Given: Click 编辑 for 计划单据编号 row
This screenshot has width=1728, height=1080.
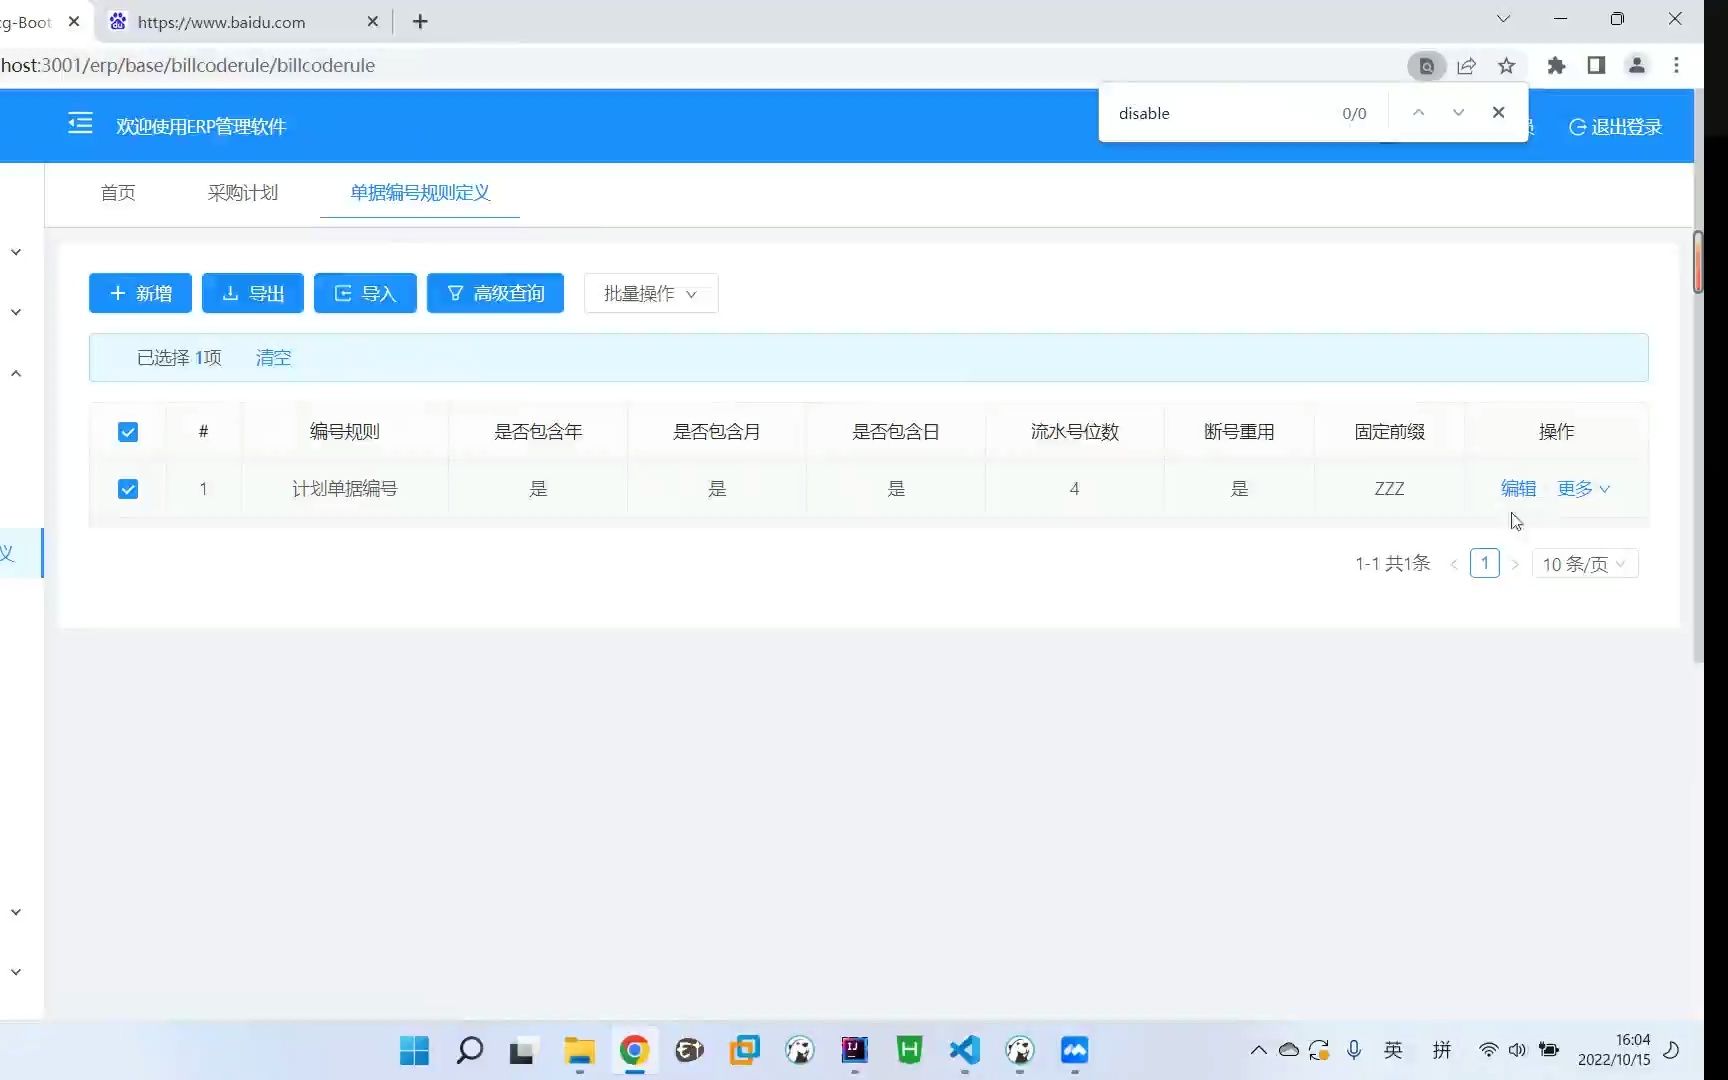Looking at the screenshot, I should click(x=1518, y=488).
